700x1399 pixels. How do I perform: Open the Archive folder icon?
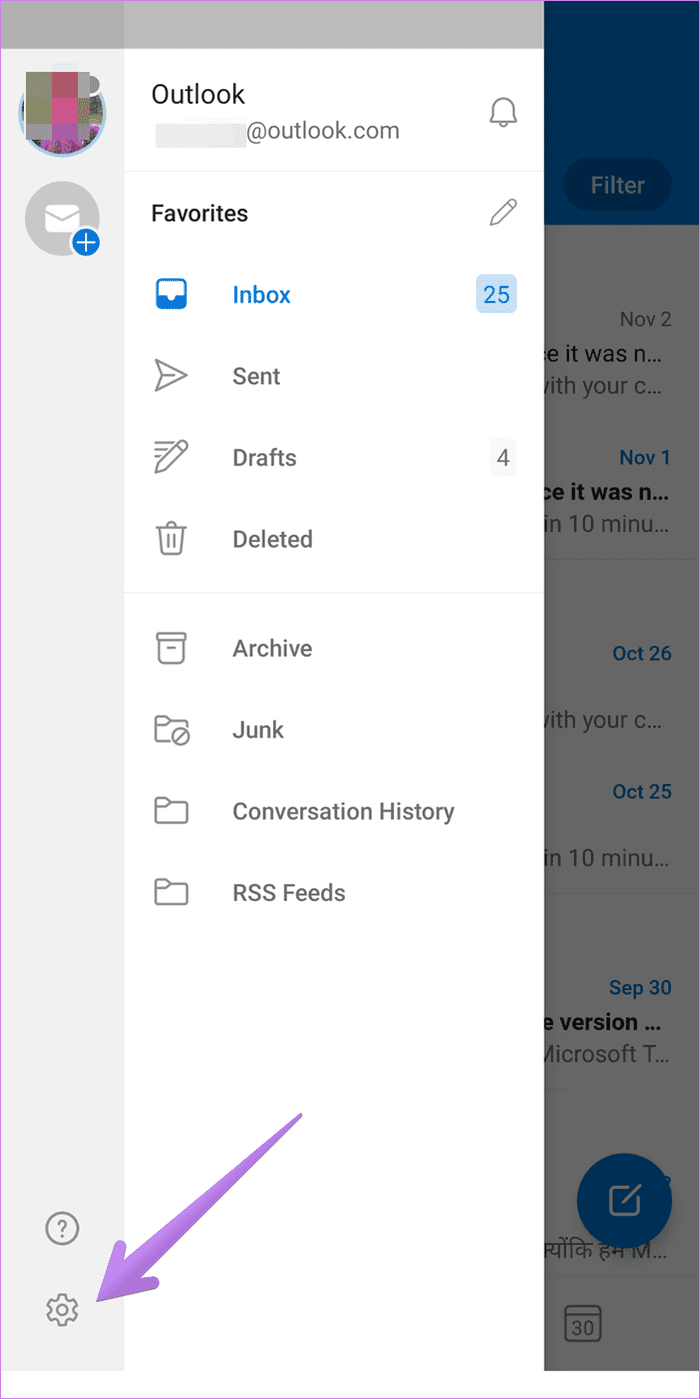(x=171, y=648)
